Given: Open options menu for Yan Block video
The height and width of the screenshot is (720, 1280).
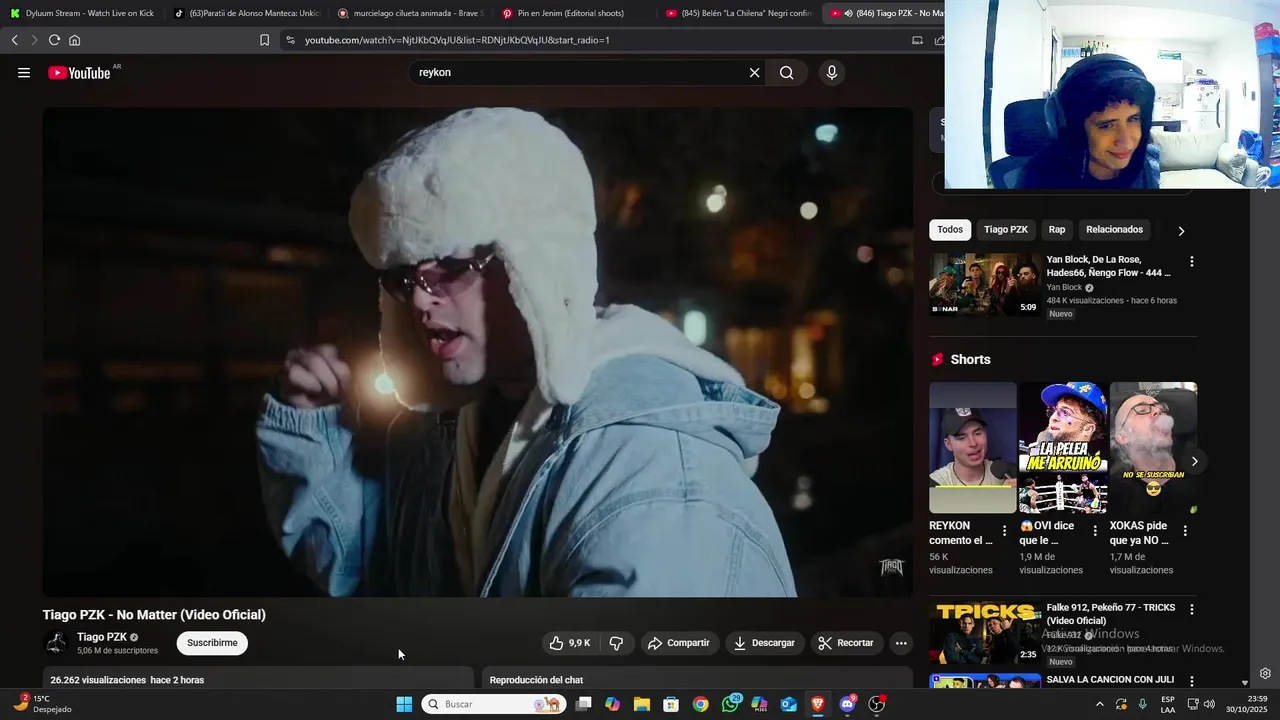Looking at the screenshot, I should click(x=1191, y=262).
